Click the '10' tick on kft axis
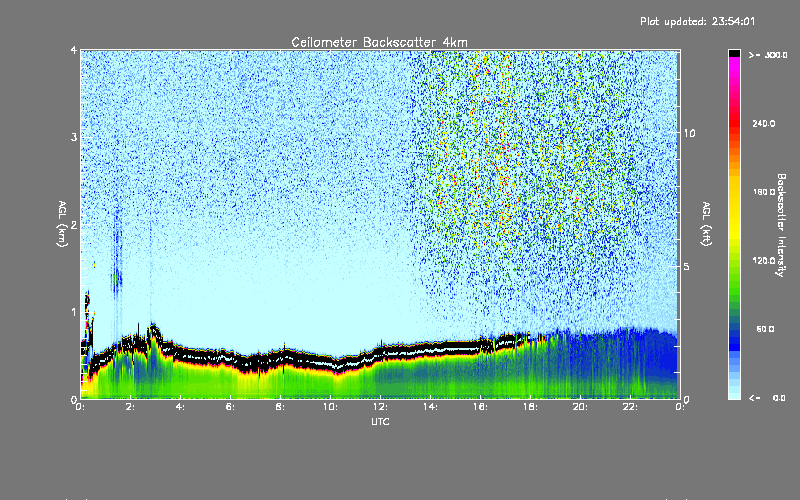Viewport: 800px width, 500px height. pyautogui.click(x=689, y=133)
